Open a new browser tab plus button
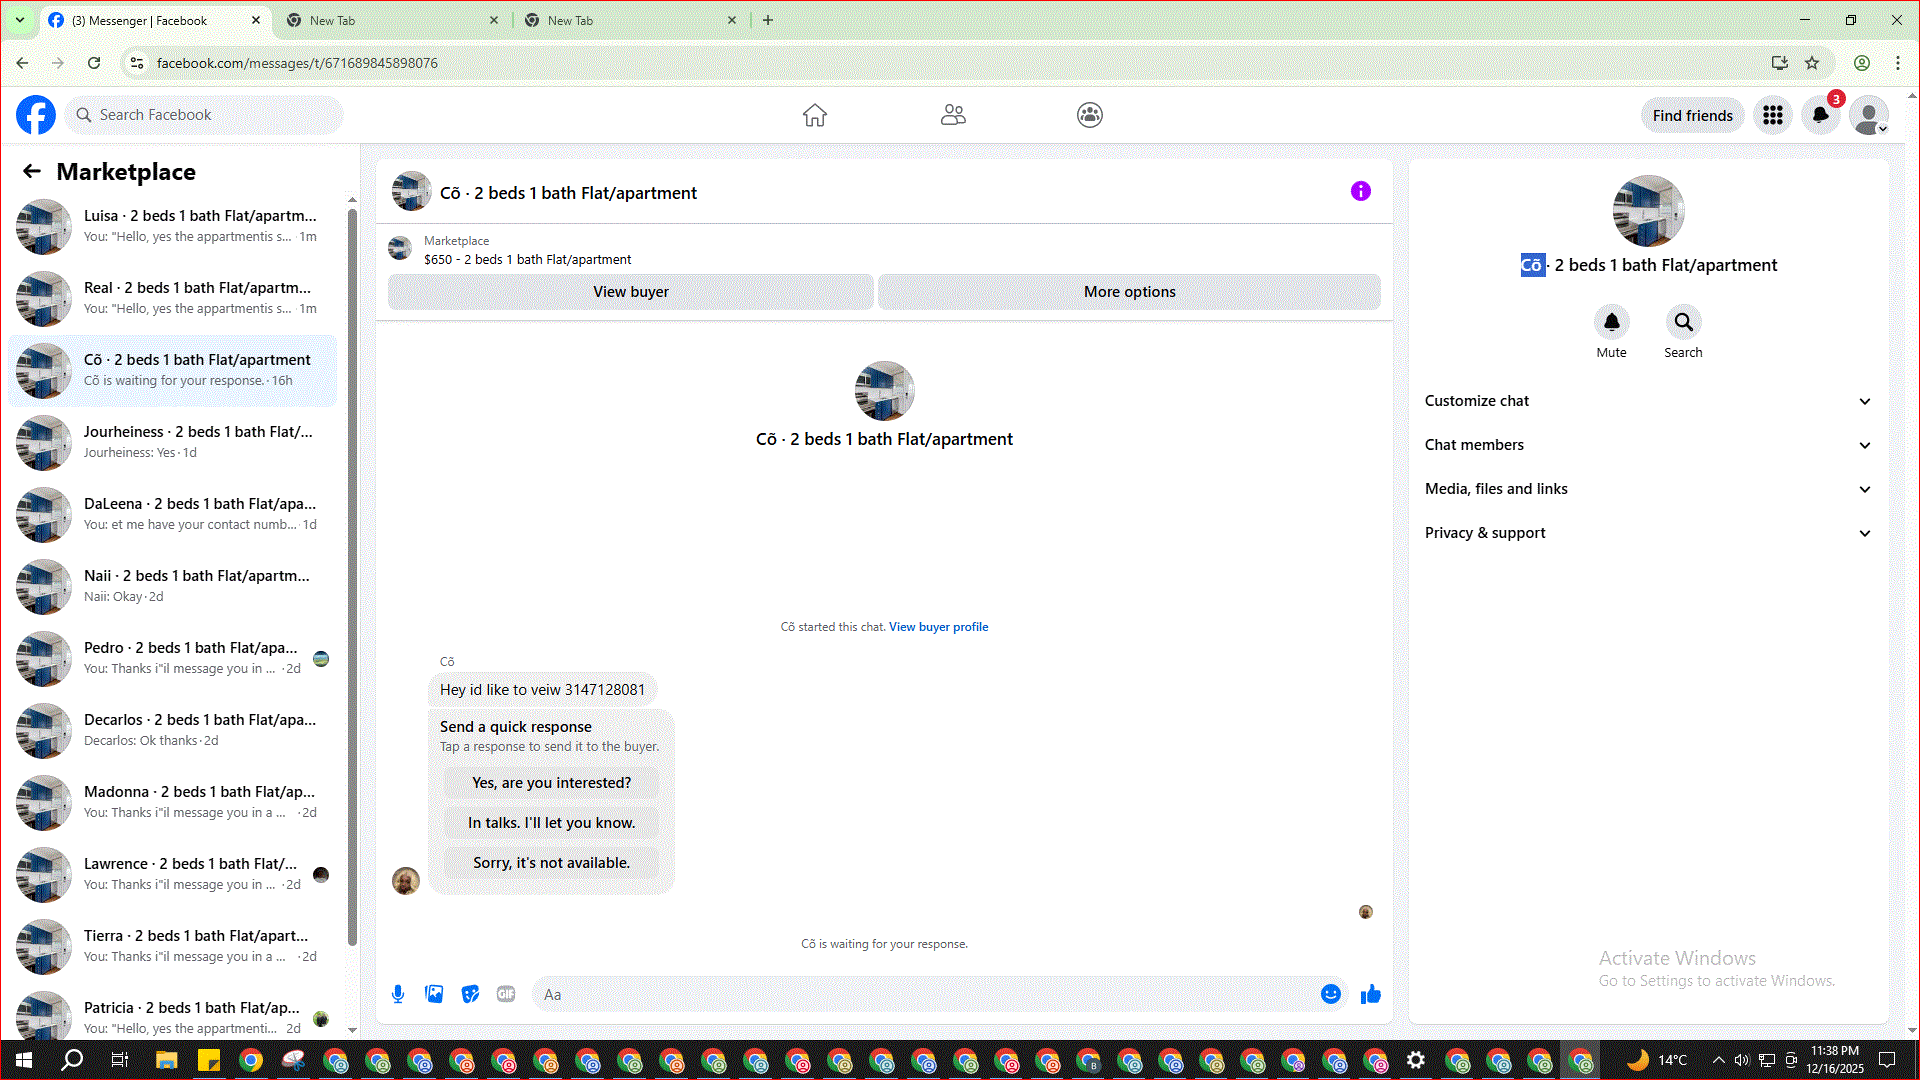The image size is (1920, 1080). [x=768, y=20]
